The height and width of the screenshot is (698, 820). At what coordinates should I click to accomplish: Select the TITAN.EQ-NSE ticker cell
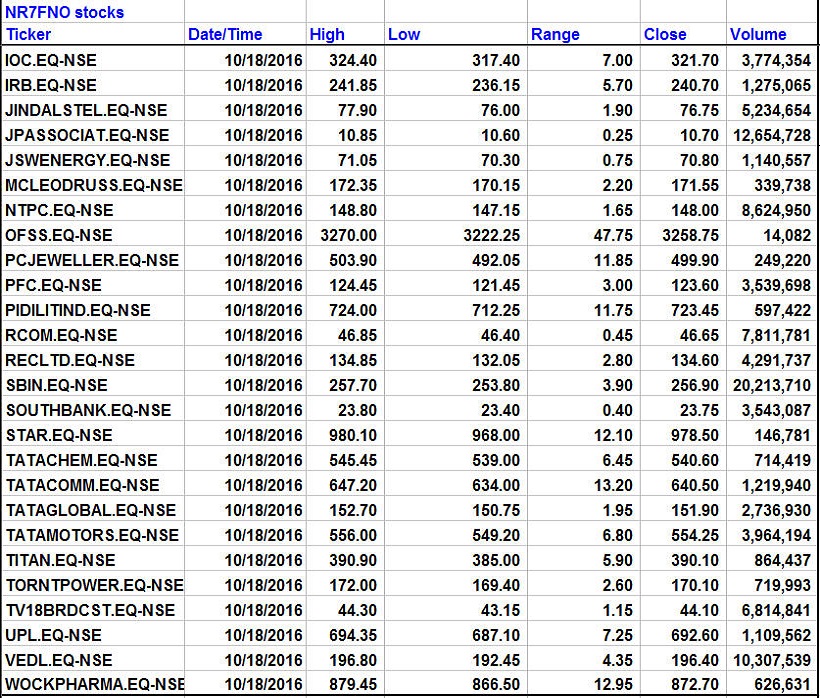coord(60,560)
